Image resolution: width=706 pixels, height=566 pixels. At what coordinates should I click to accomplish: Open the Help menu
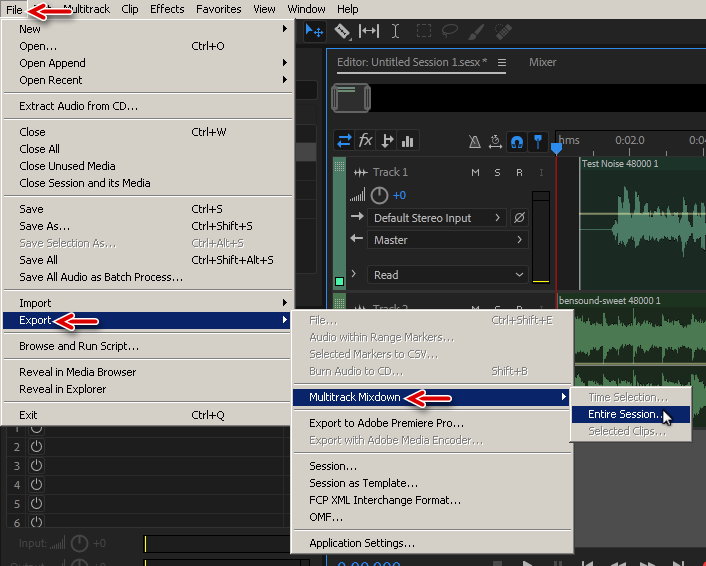coord(348,9)
